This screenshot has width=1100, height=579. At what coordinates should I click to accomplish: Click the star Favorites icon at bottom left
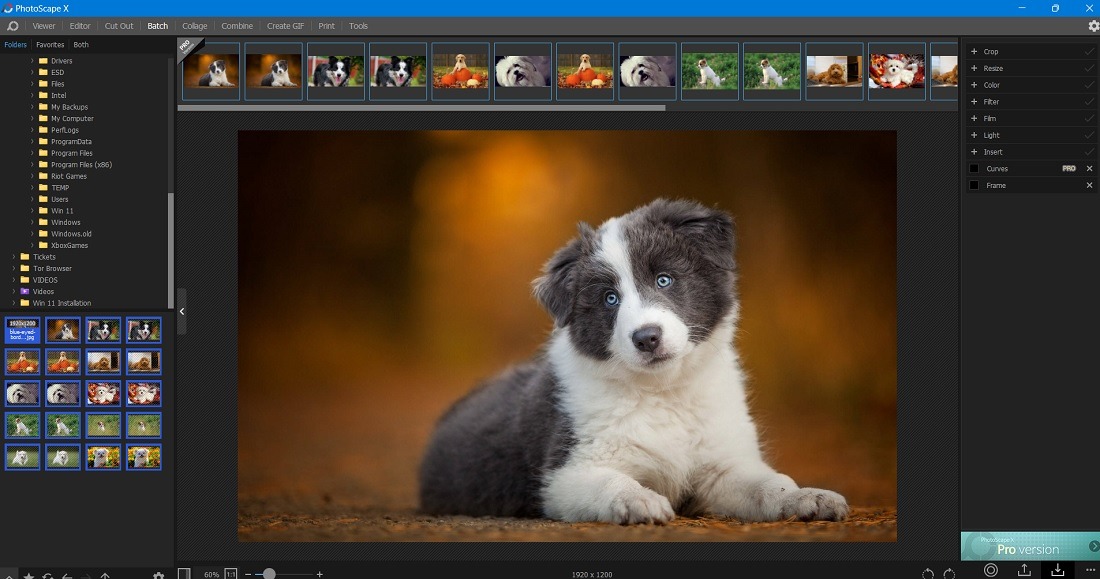tap(30, 574)
